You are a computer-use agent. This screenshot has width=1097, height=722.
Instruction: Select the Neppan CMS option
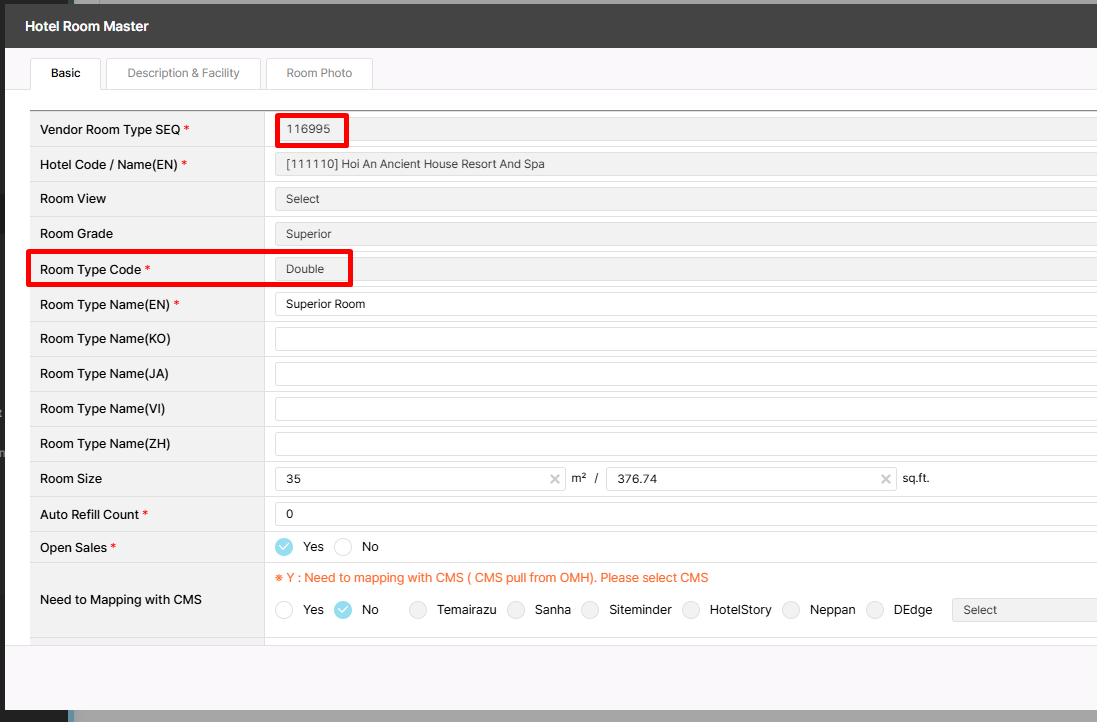point(791,610)
